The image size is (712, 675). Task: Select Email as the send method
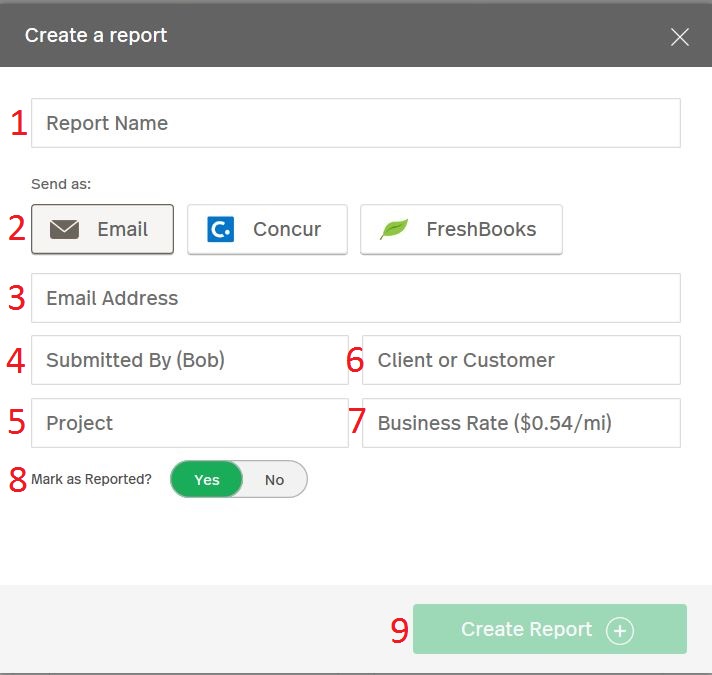point(103,229)
